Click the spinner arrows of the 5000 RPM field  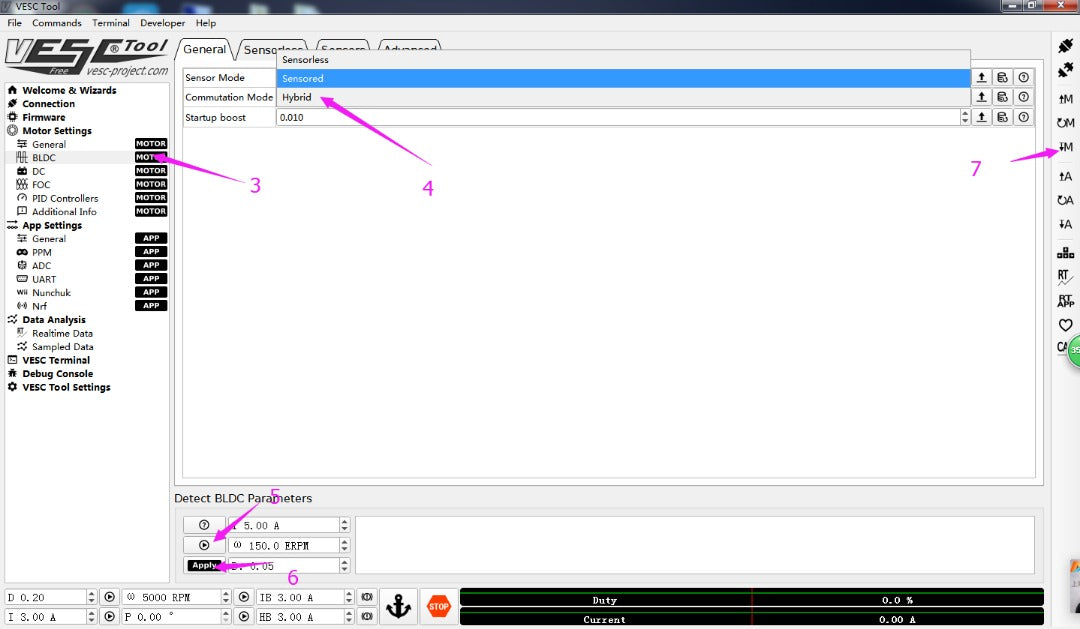225,597
